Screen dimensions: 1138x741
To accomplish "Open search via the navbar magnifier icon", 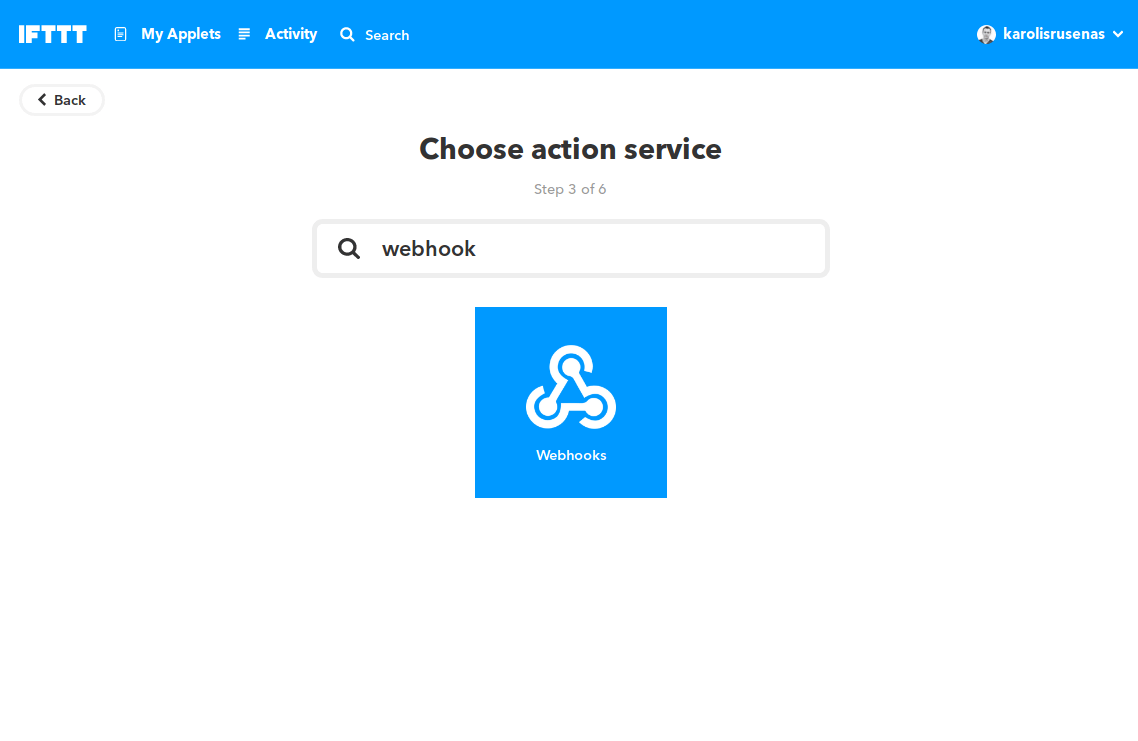I will (346, 34).
